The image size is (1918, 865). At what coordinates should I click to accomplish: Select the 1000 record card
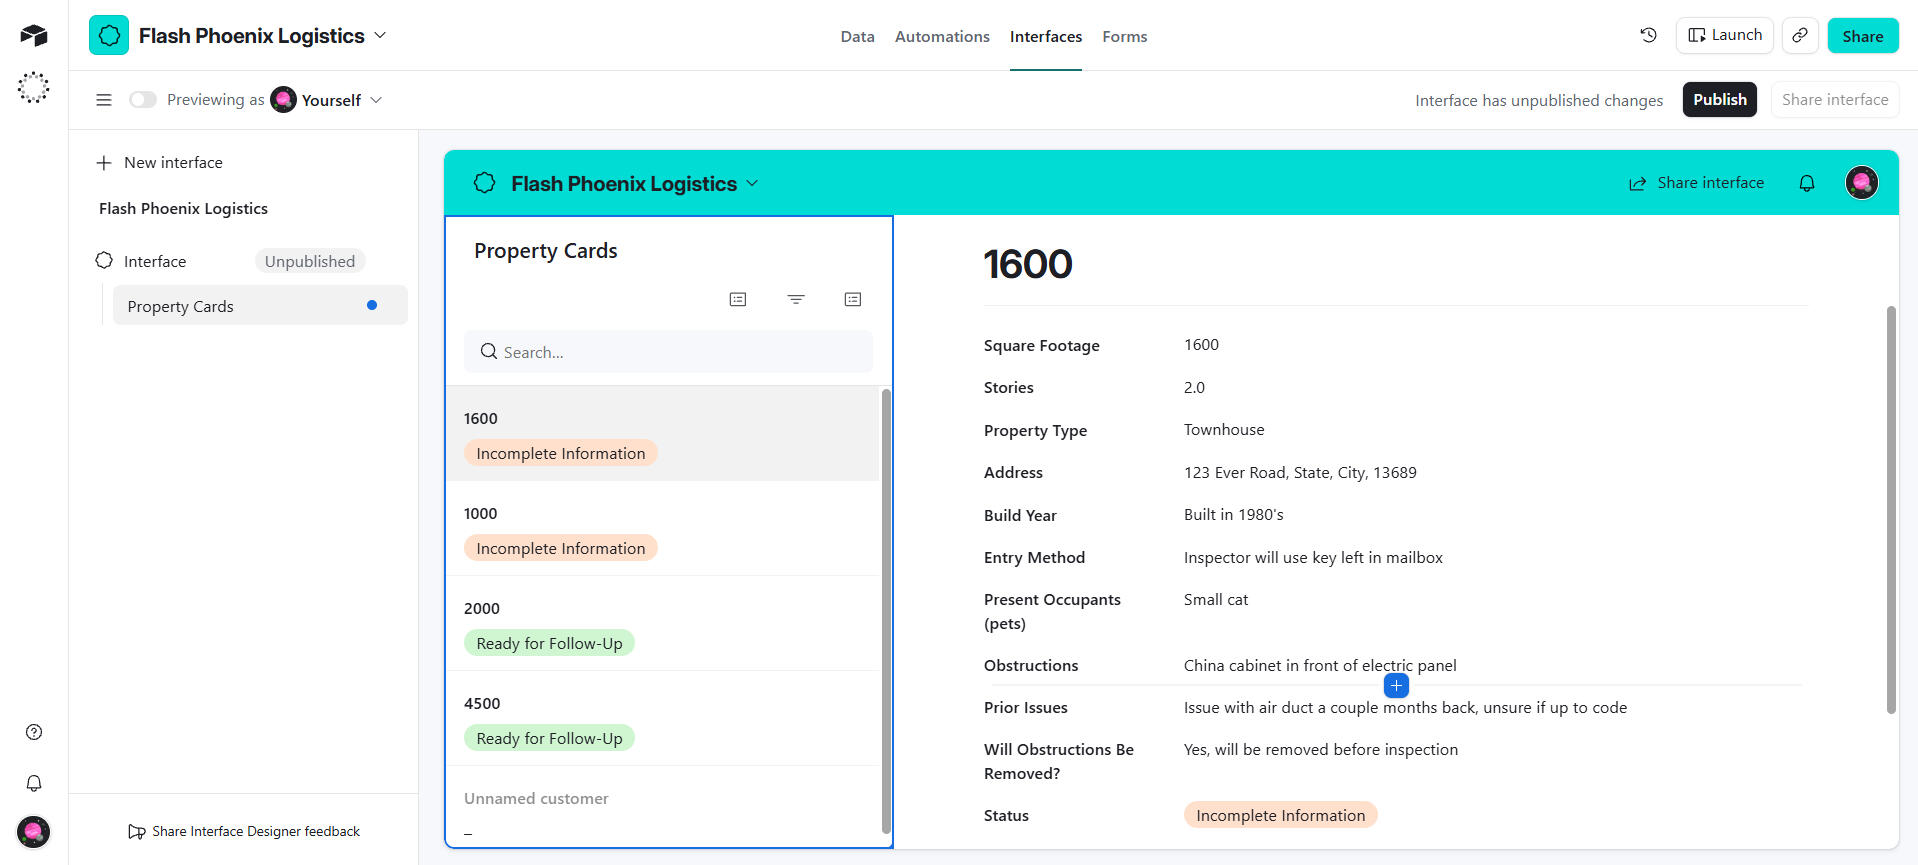662,529
